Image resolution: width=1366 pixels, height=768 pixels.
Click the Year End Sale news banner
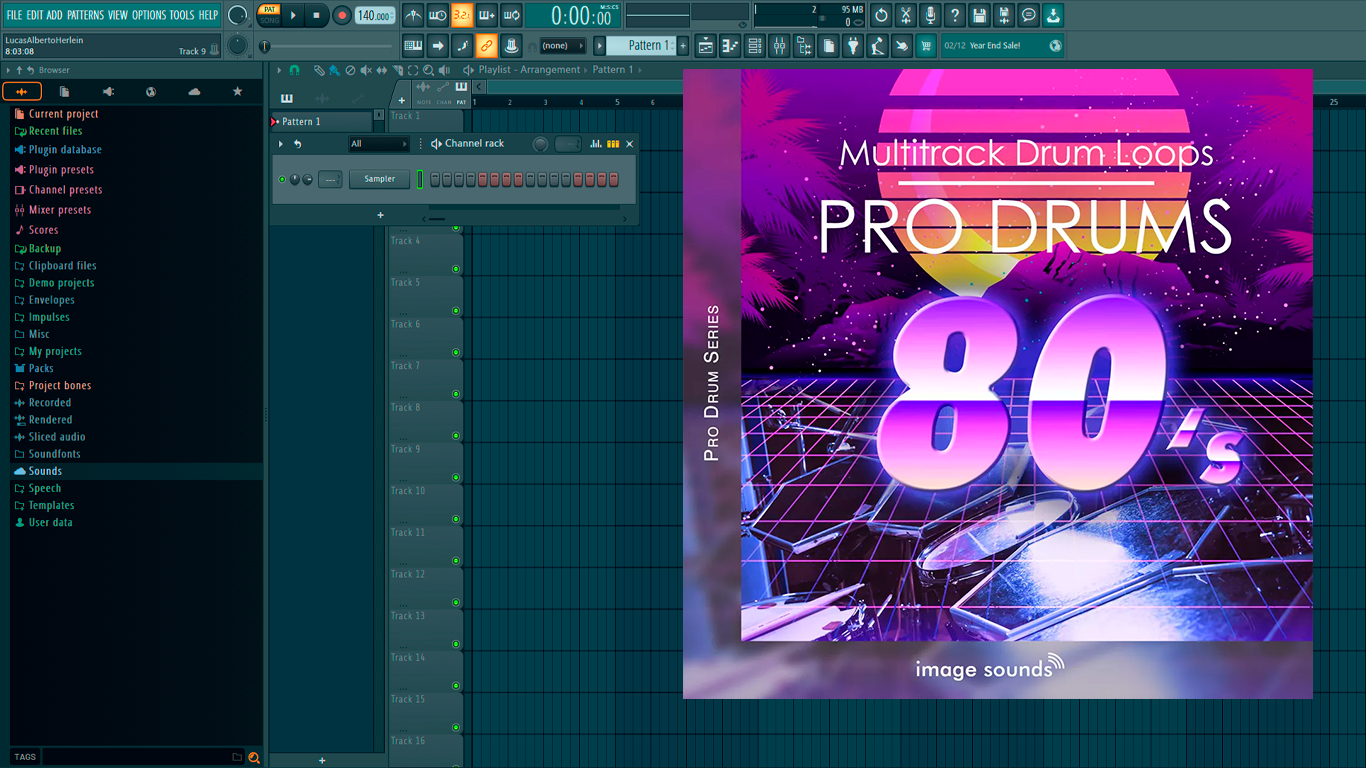pos(1002,46)
